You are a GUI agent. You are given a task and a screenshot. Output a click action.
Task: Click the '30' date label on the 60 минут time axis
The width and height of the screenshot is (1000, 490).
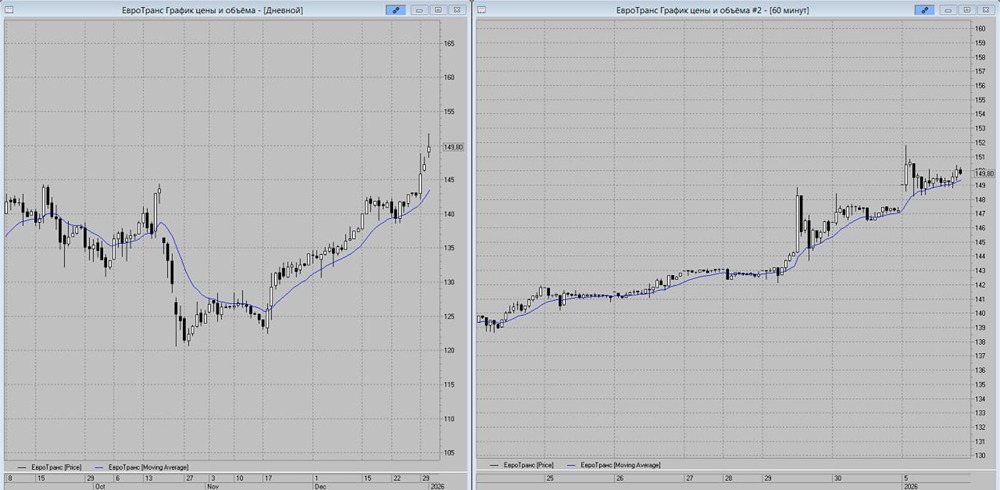[837, 477]
